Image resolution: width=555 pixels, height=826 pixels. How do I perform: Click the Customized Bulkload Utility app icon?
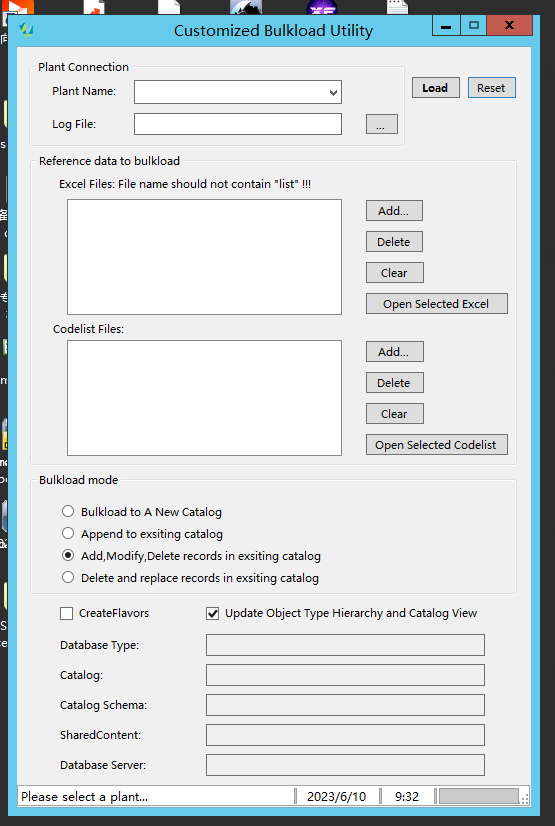point(26,30)
